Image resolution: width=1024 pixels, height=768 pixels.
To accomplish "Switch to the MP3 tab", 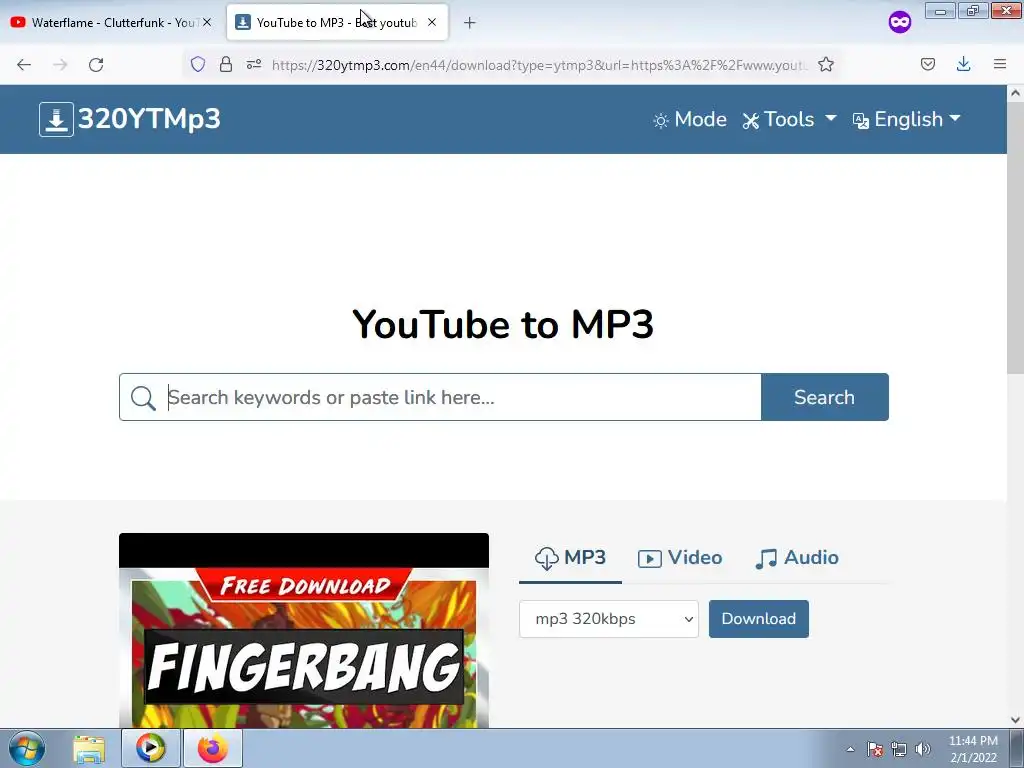I will (x=570, y=558).
